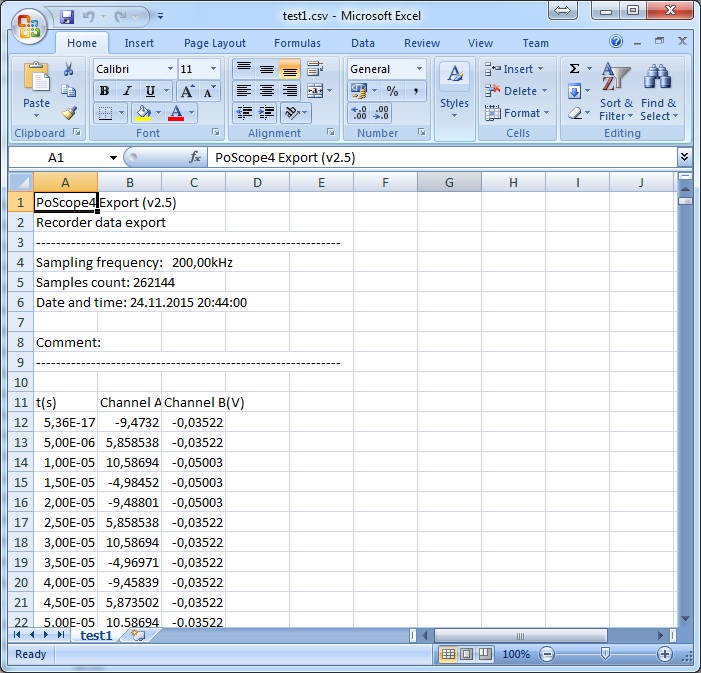Toggle bottom align for the cell text
This screenshot has height=673, width=701.
click(x=290, y=69)
